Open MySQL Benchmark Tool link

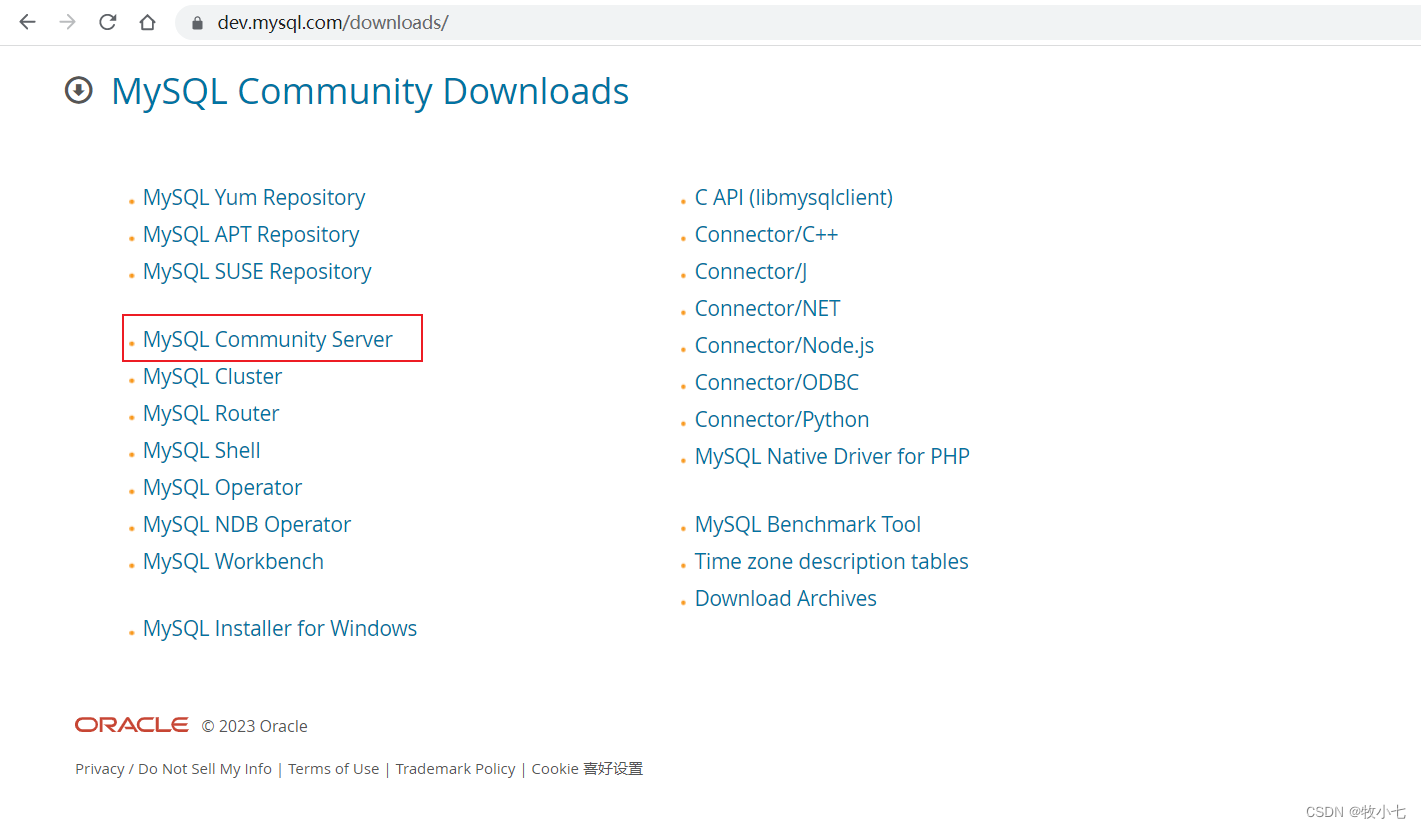point(808,524)
